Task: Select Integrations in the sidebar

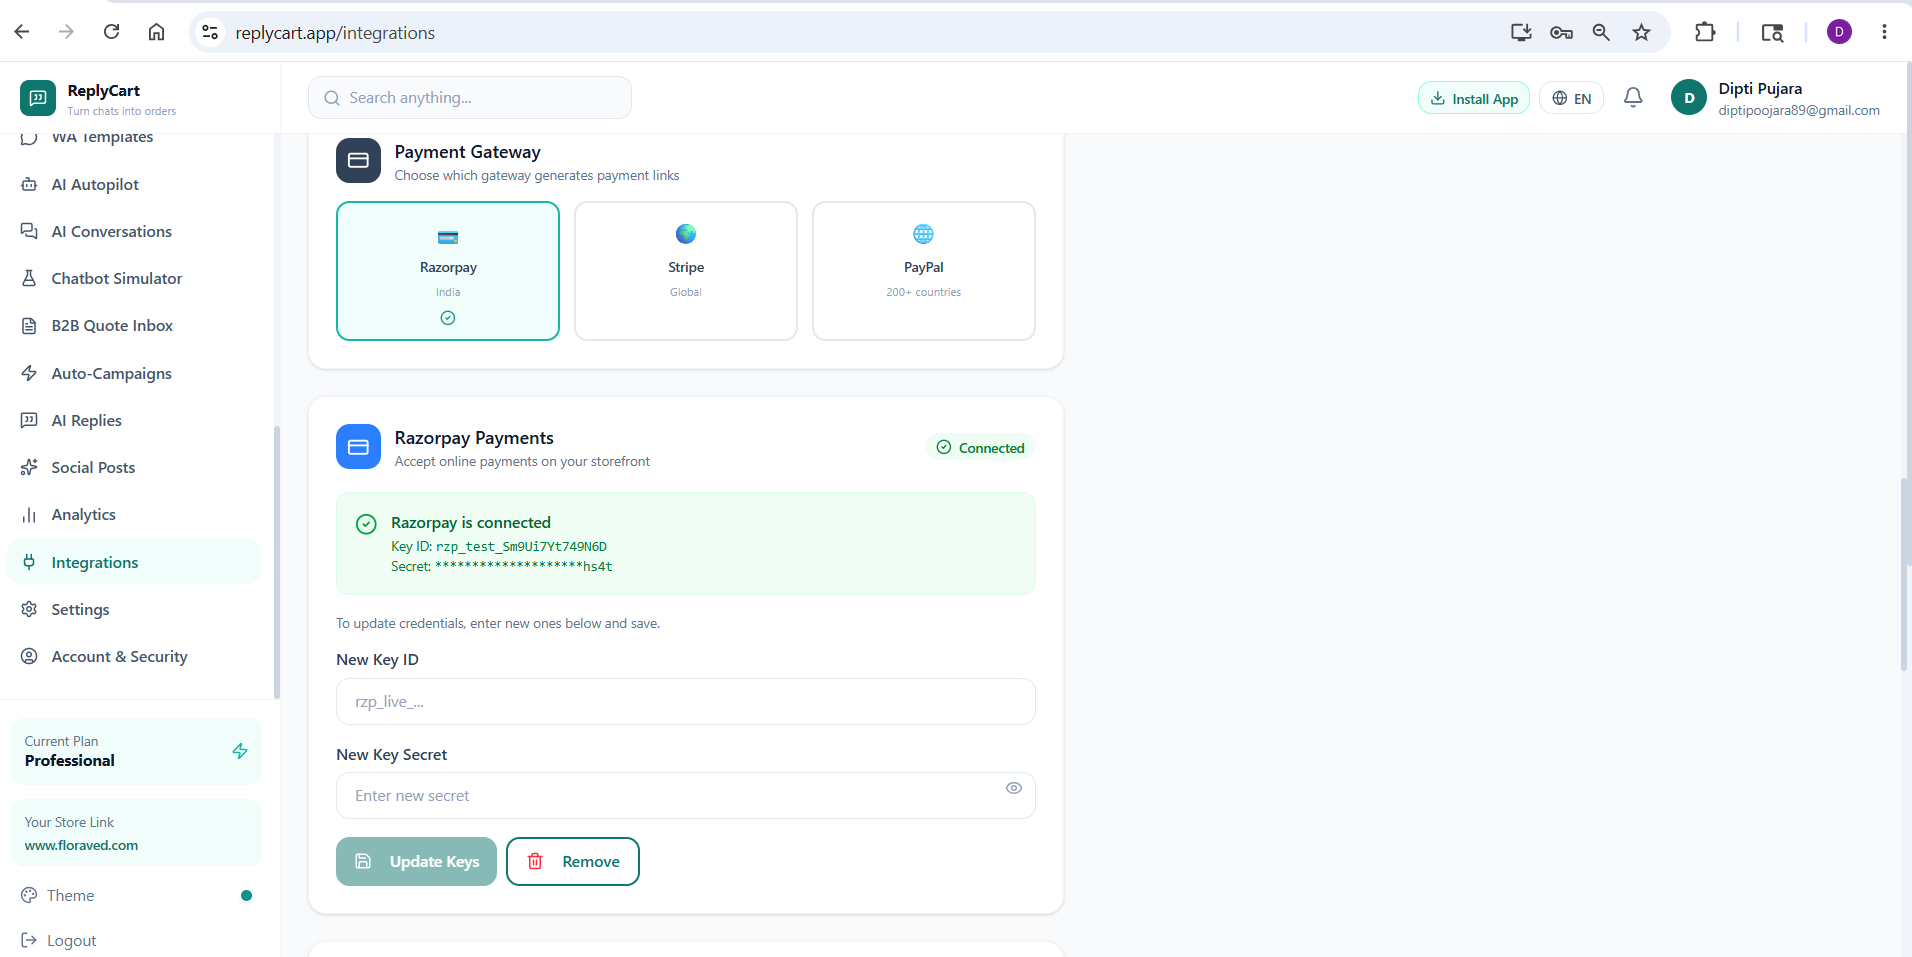Action: click(134, 562)
